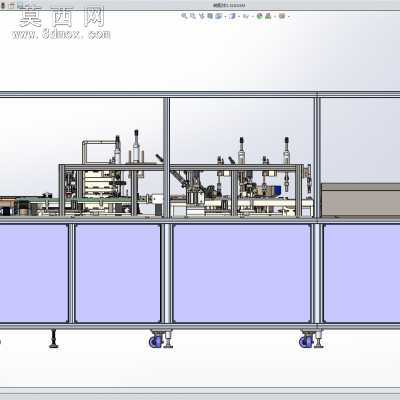400x400 pixels.
Task: Select the gray box on the right table
Action: [x=361, y=200]
